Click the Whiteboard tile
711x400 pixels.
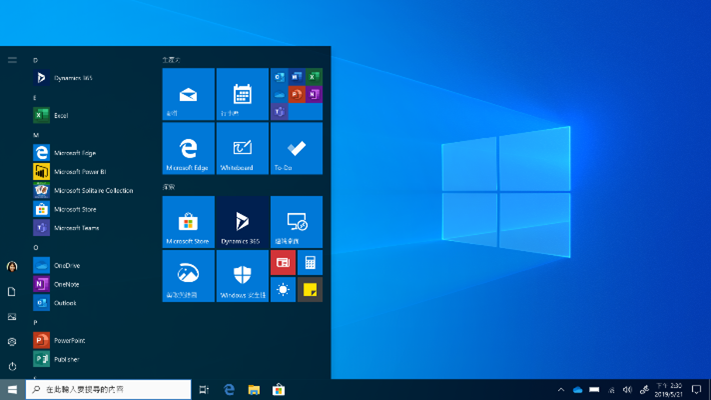click(x=242, y=148)
